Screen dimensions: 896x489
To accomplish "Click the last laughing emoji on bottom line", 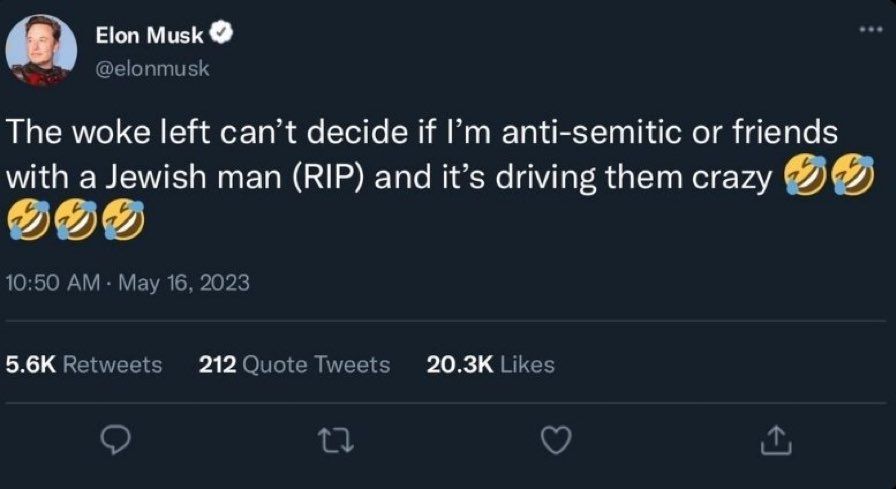I will (x=123, y=219).
